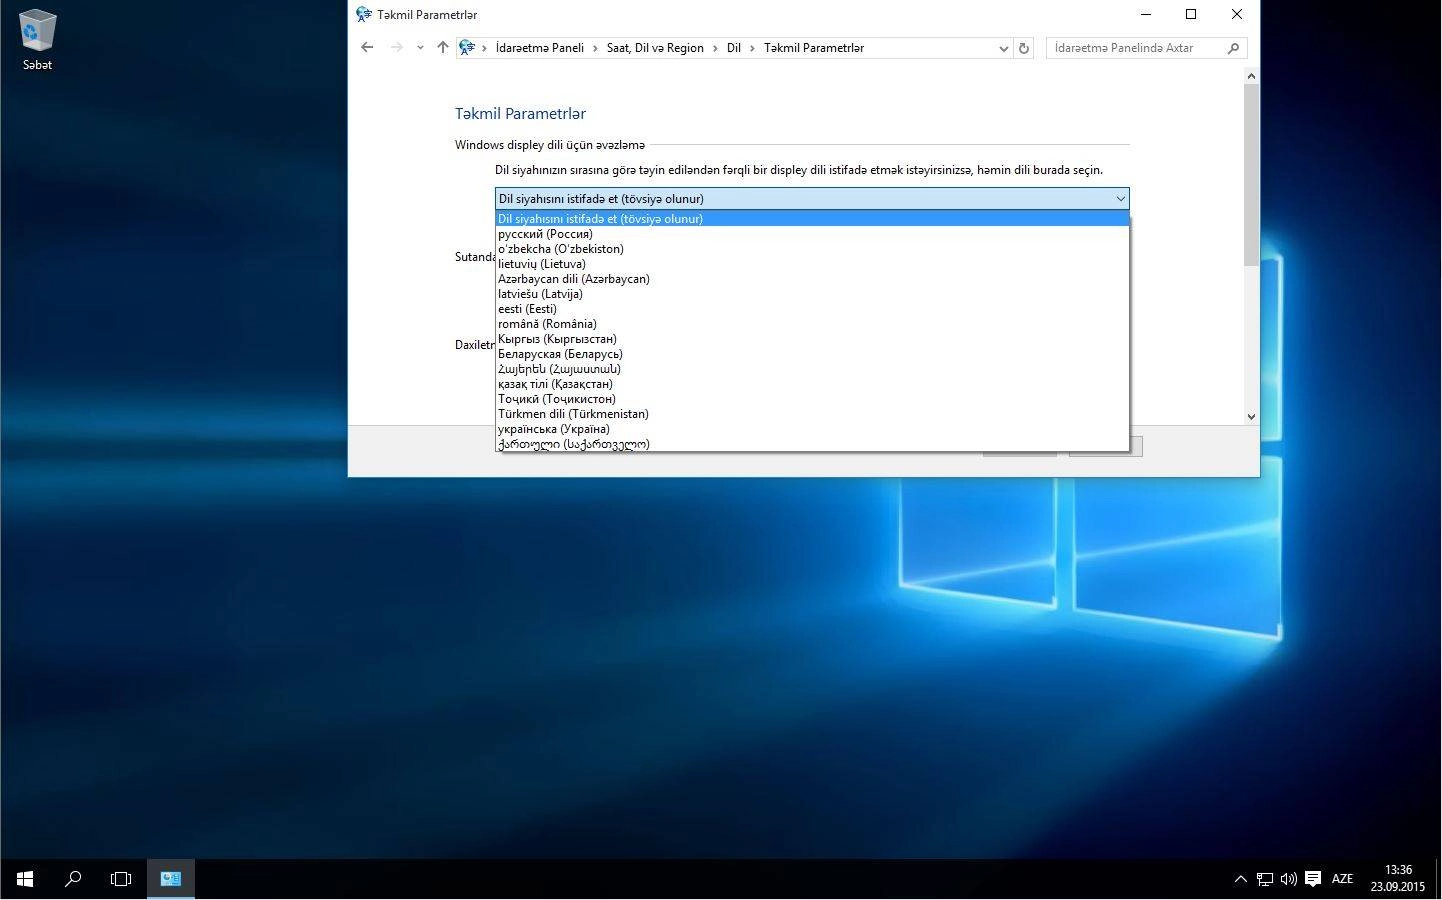Viewport: 1442px width, 900px height.
Task: Refresh the address bar location
Action: pos(1023,48)
